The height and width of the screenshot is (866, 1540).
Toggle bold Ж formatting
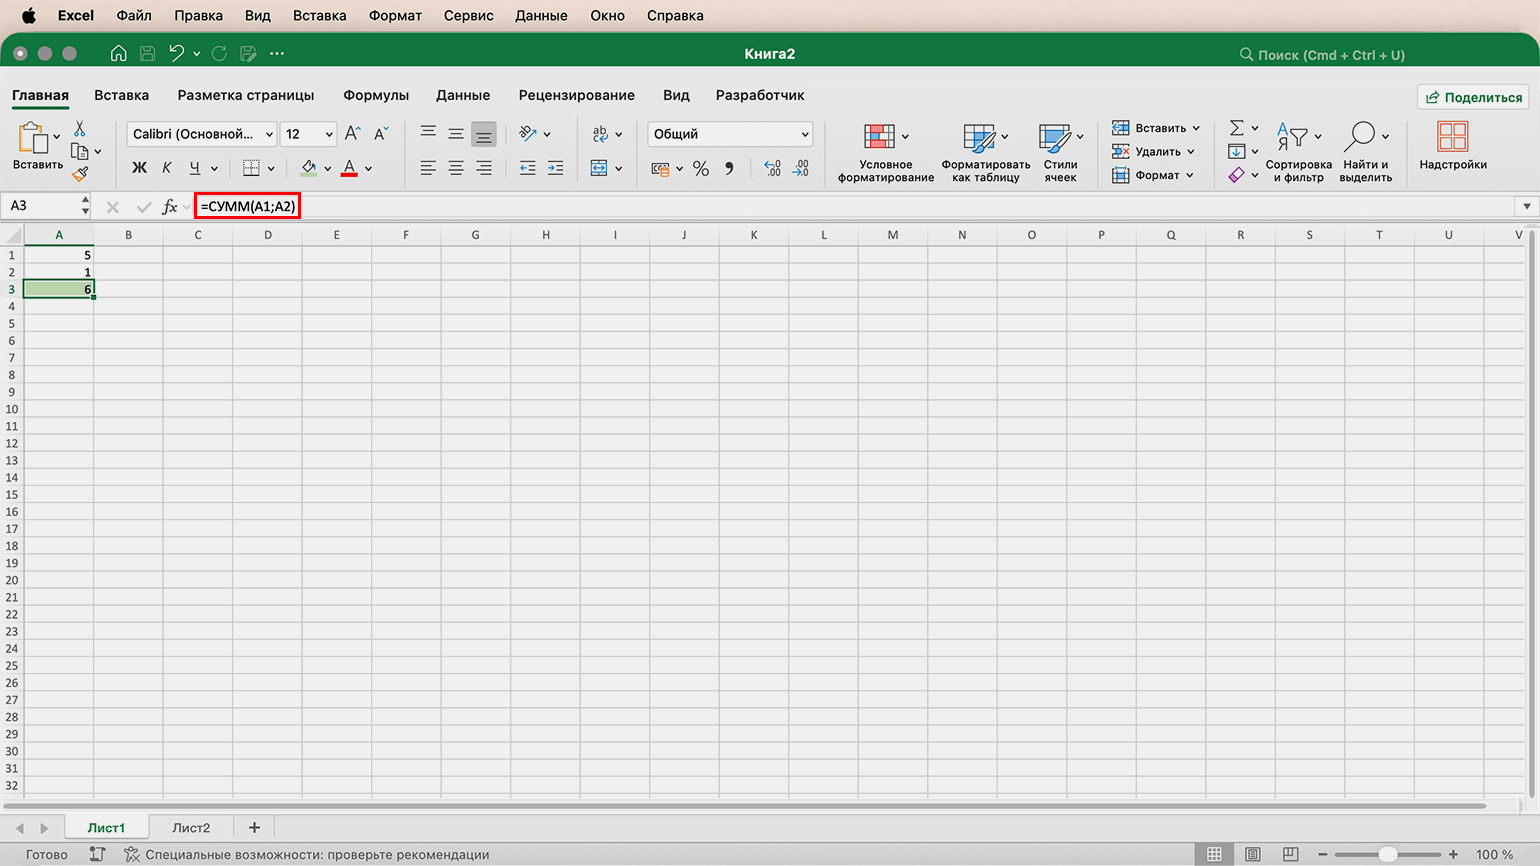(139, 168)
